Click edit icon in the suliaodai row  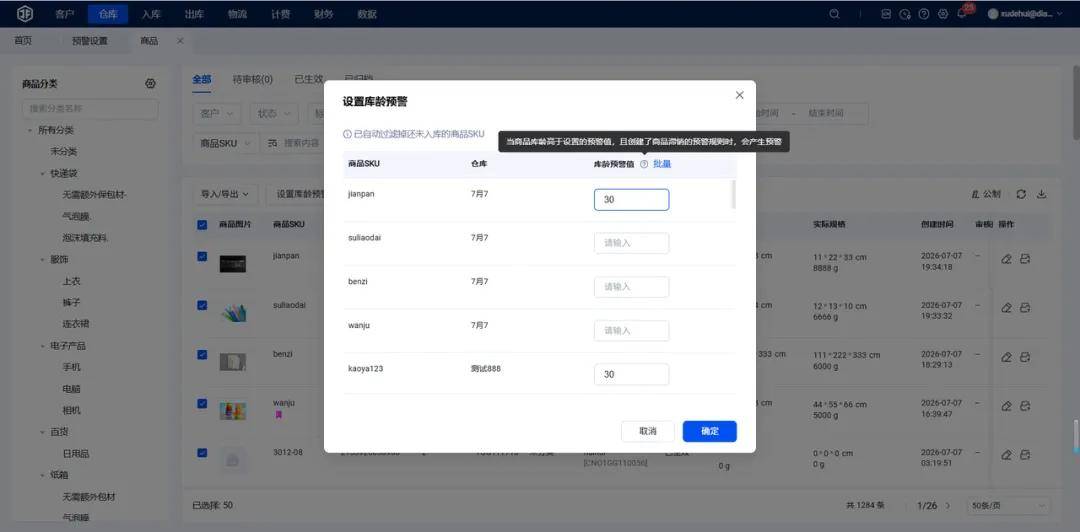pyautogui.click(x=1006, y=308)
